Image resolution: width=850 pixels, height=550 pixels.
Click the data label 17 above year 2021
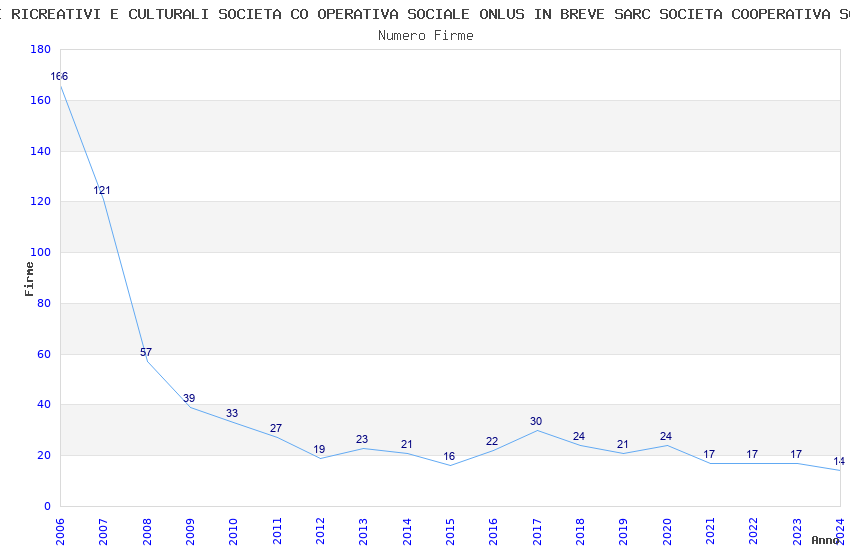pyautogui.click(x=709, y=455)
